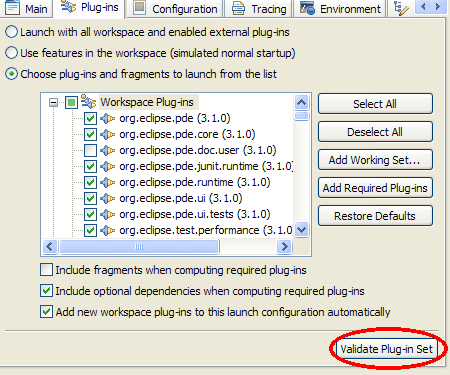Click Add Required Plug-ins button
The width and height of the screenshot is (450, 375).
pyautogui.click(x=375, y=188)
